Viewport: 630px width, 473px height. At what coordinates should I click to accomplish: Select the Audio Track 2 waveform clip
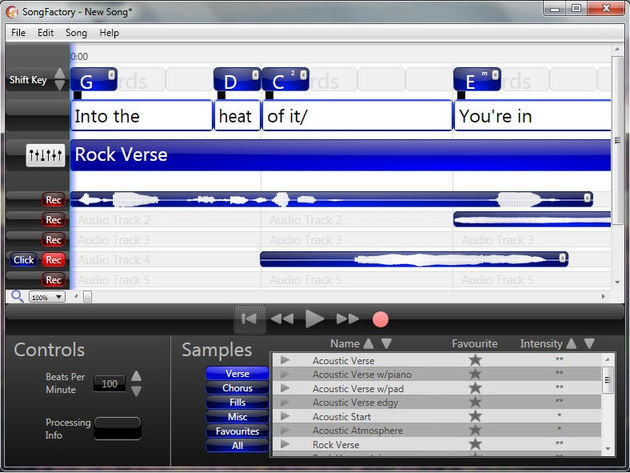coord(532,220)
